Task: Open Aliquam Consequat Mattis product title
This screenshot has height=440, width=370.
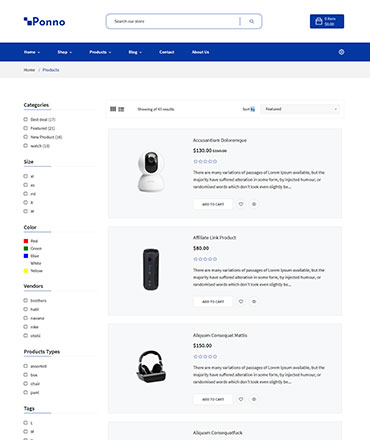Action: point(220,335)
